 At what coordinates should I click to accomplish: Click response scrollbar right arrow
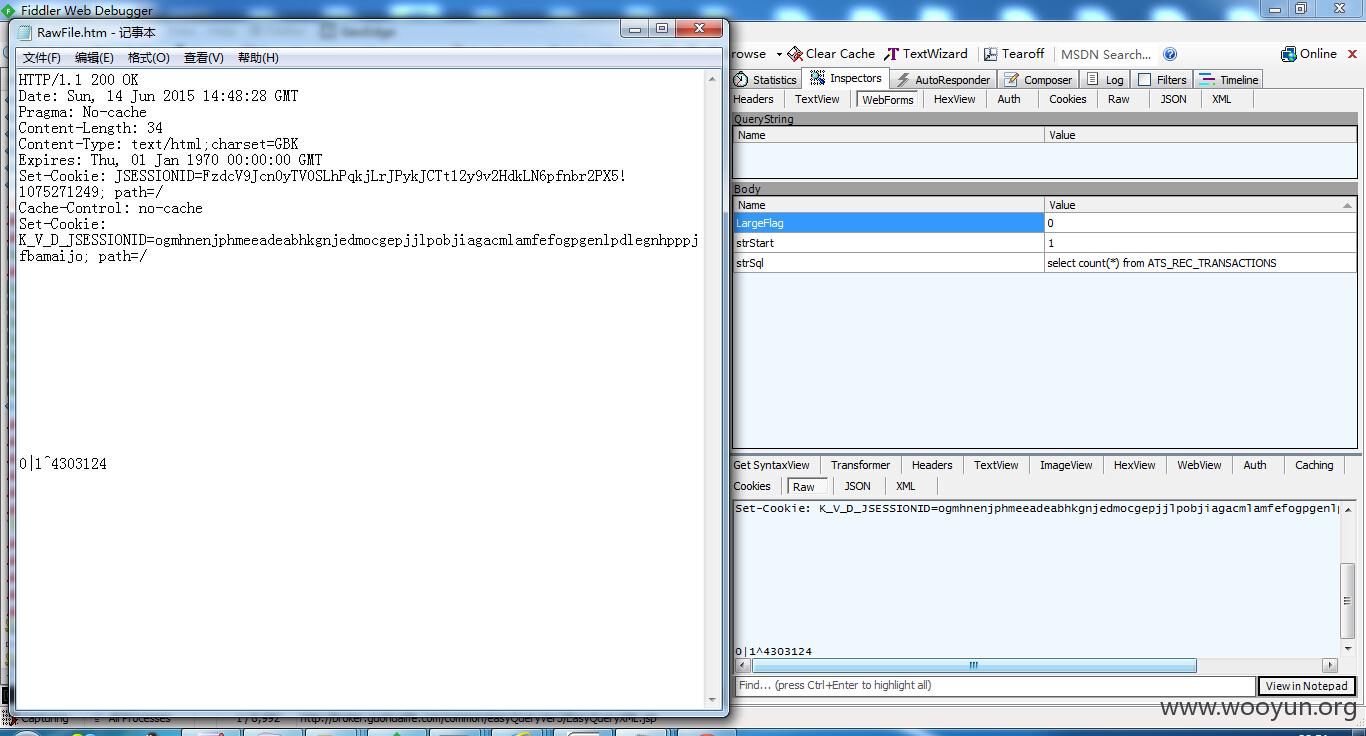1329,665
